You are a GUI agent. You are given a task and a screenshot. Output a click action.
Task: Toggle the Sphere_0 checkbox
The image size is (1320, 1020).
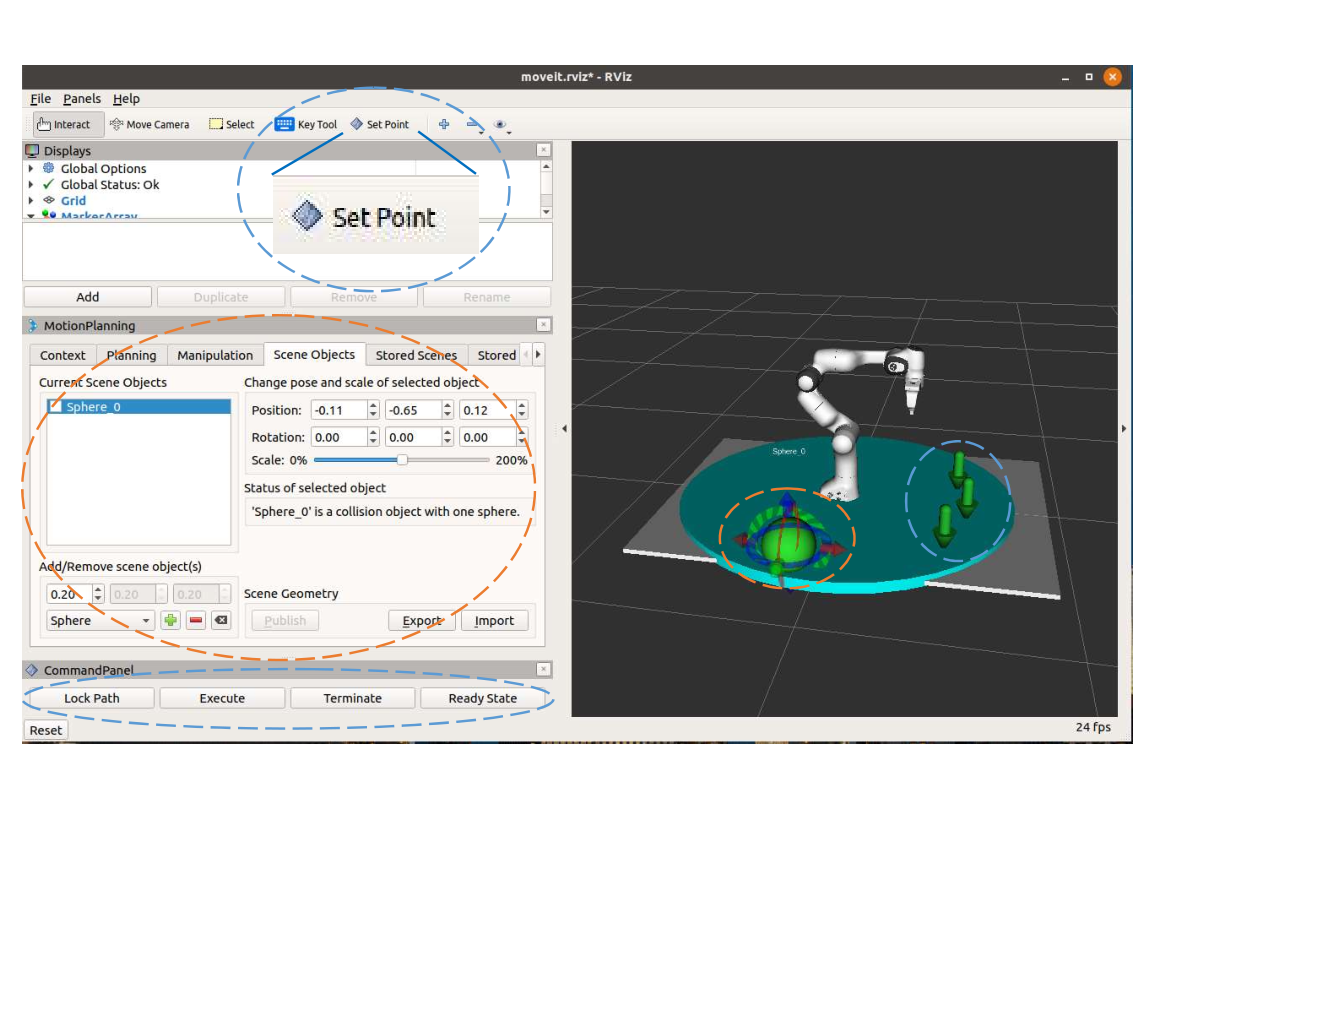click(55, 407)
